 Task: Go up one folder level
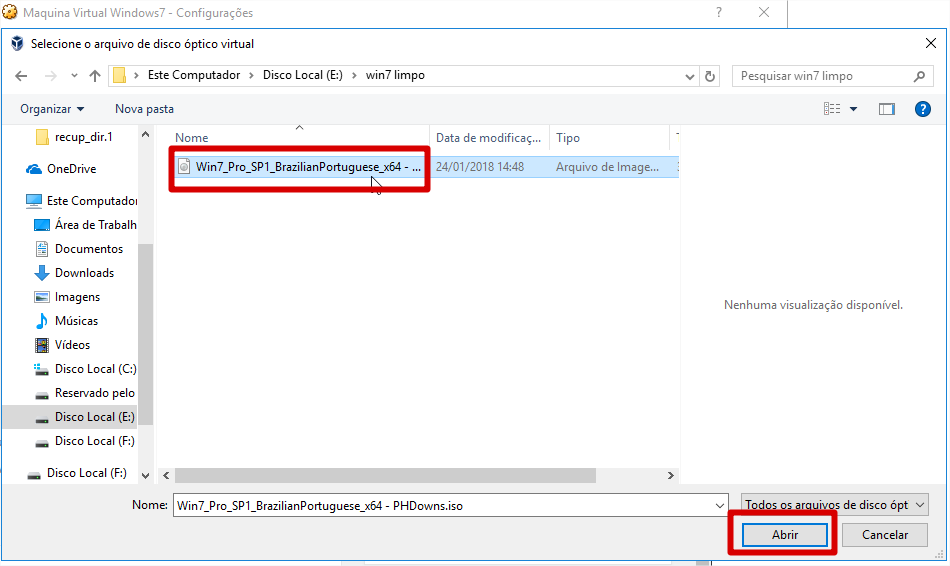click(x=95, y=76)
